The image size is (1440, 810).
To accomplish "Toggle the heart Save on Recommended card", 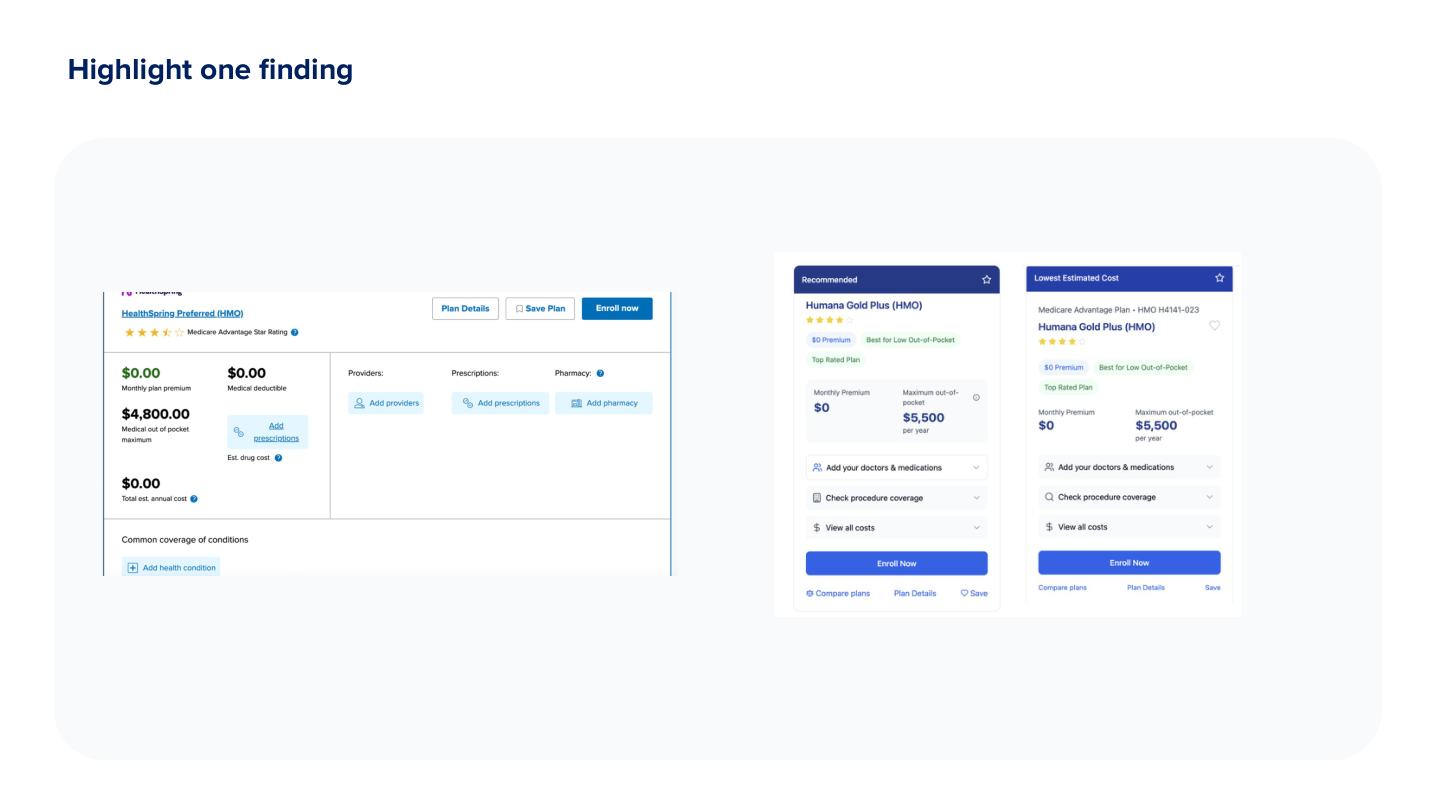I will pyautogui.click(x=964, y=593).
